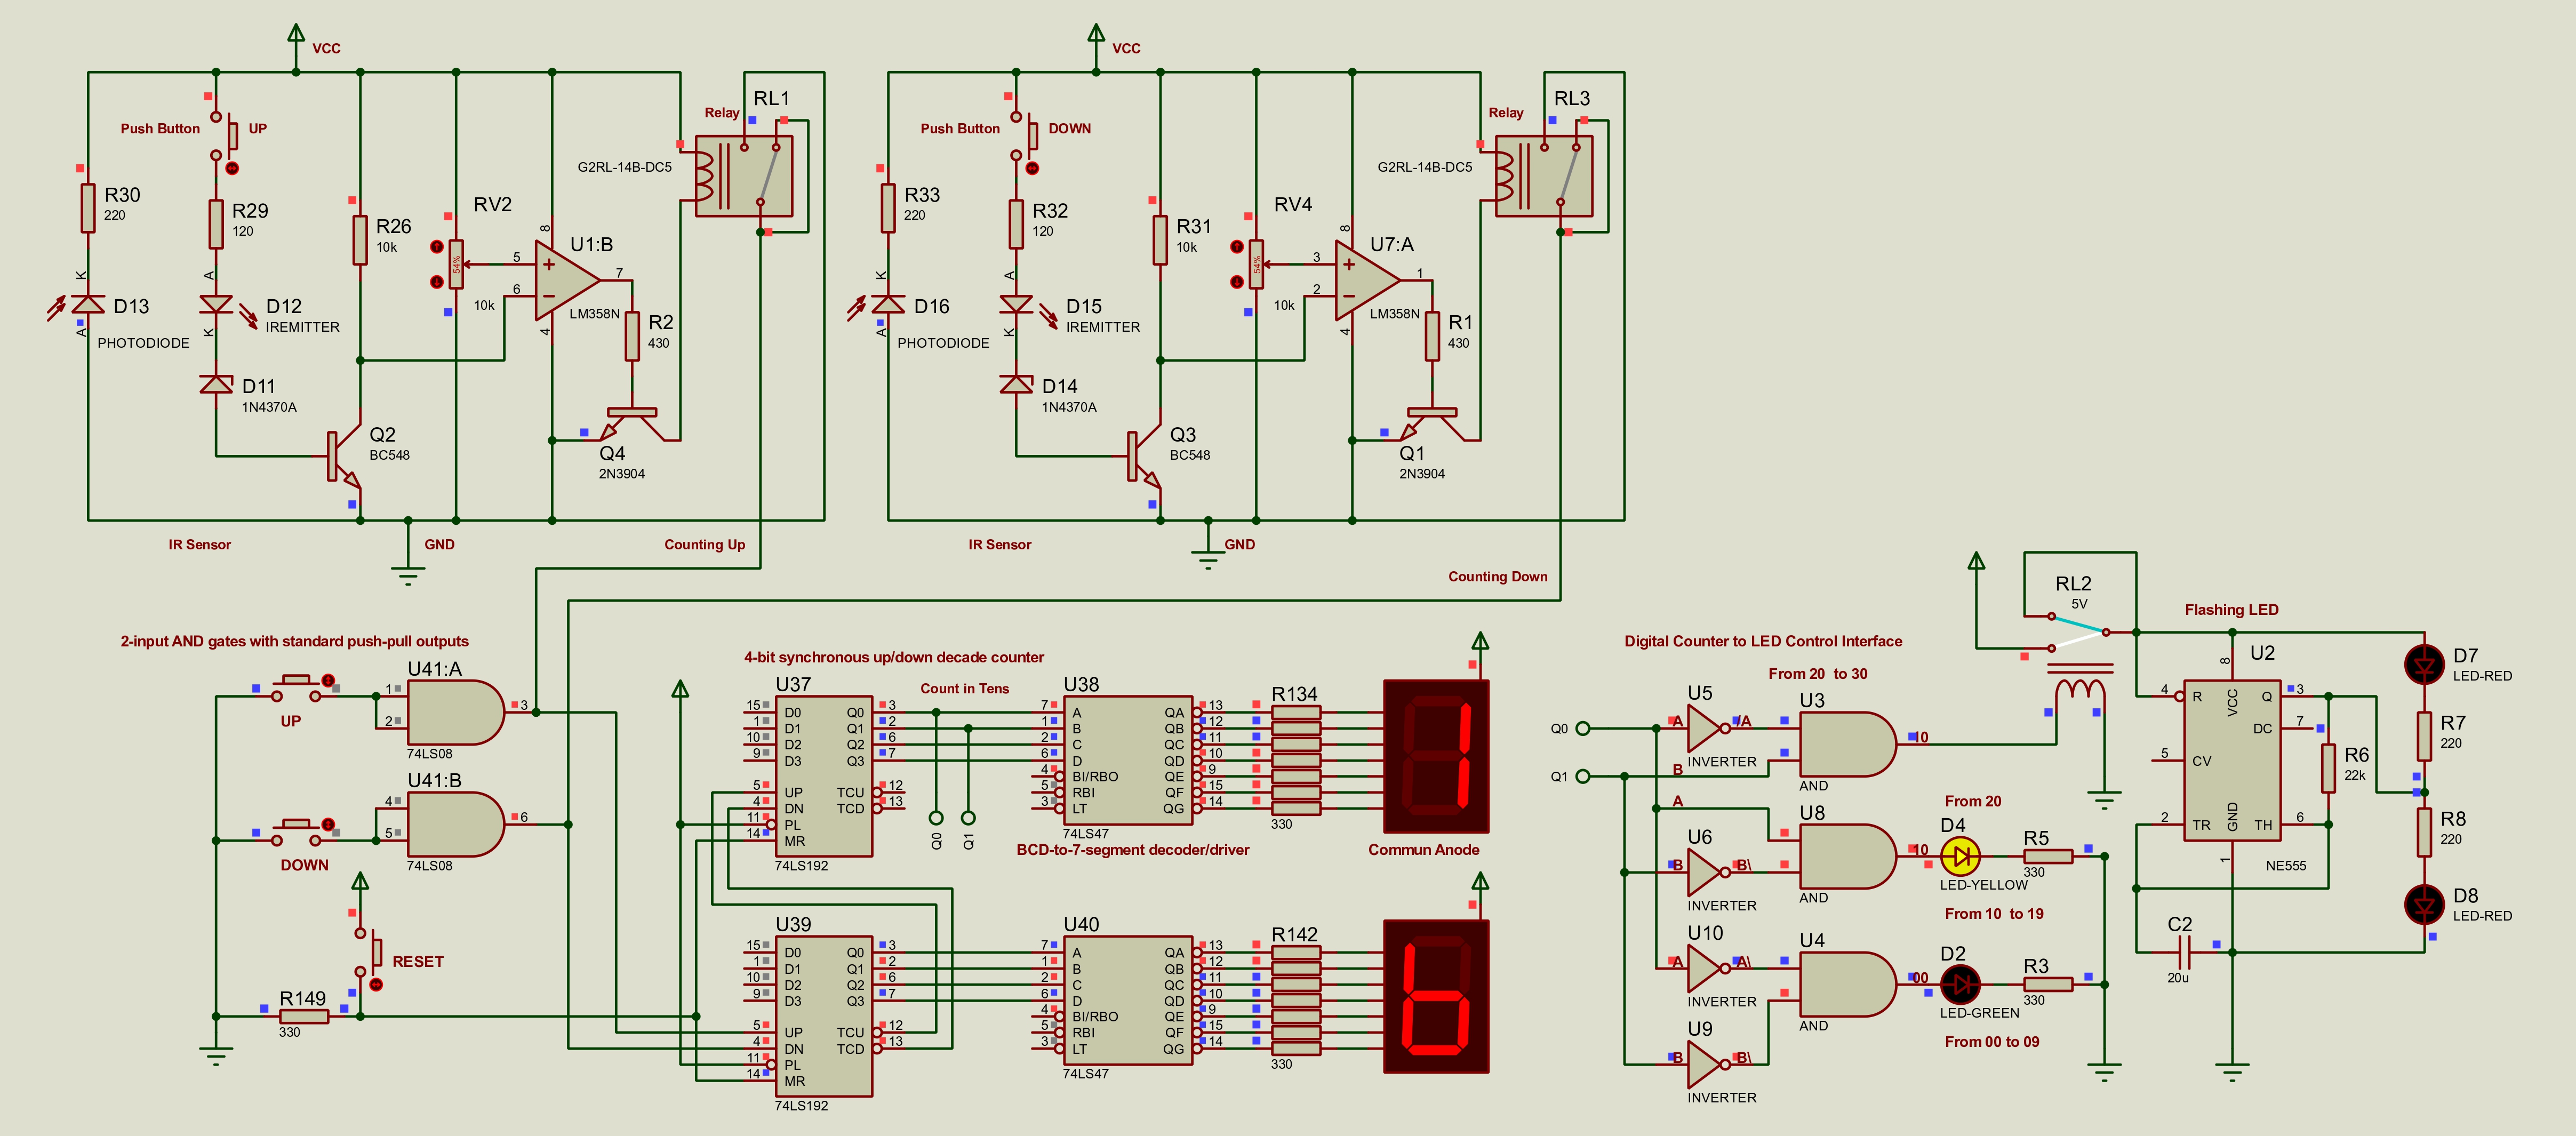Click the Q3 BC548 transistor
This screenshot has width=2576, height=1136.
pyautogui.click(x=1145, y=456)
